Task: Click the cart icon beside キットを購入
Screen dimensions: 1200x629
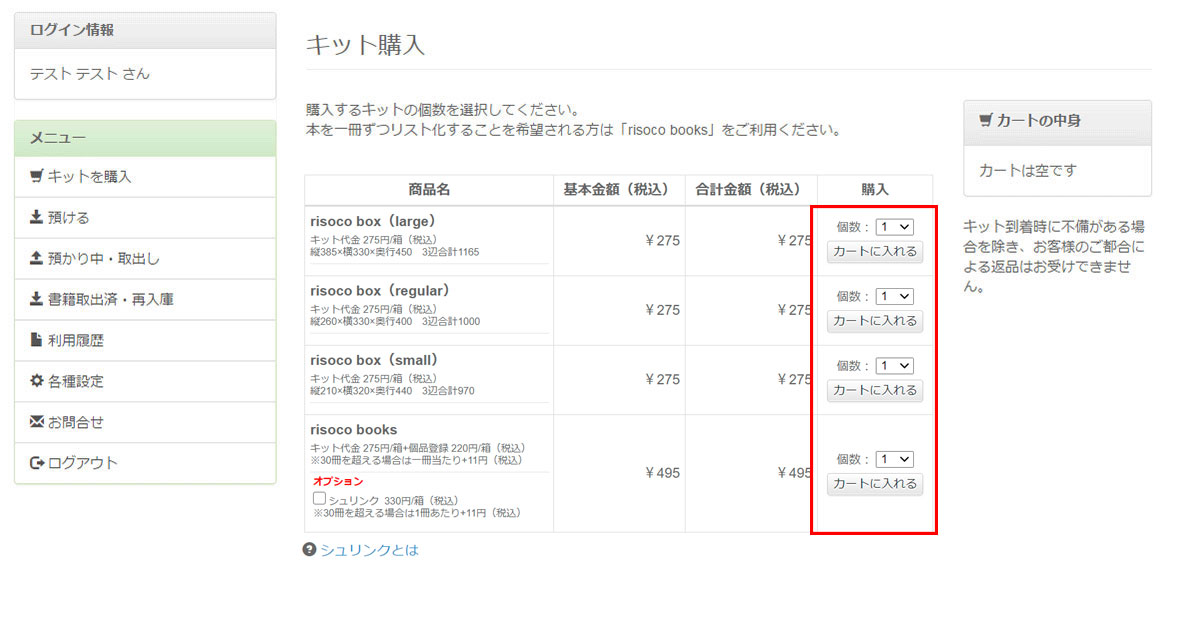Action: coord(37,176)
